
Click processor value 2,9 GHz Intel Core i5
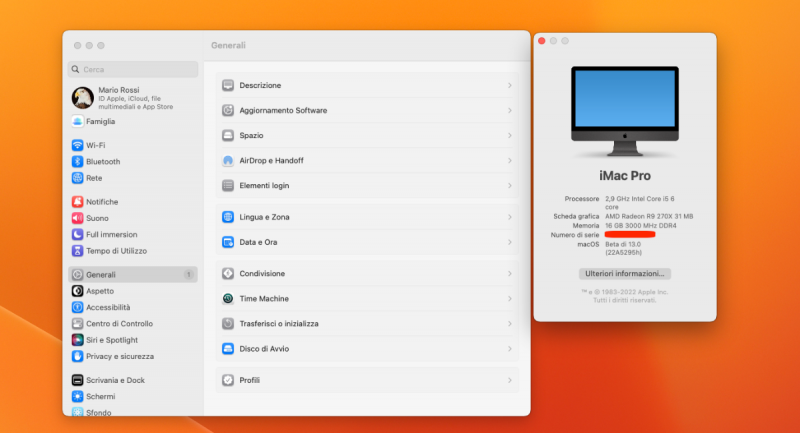coord(640,202)
